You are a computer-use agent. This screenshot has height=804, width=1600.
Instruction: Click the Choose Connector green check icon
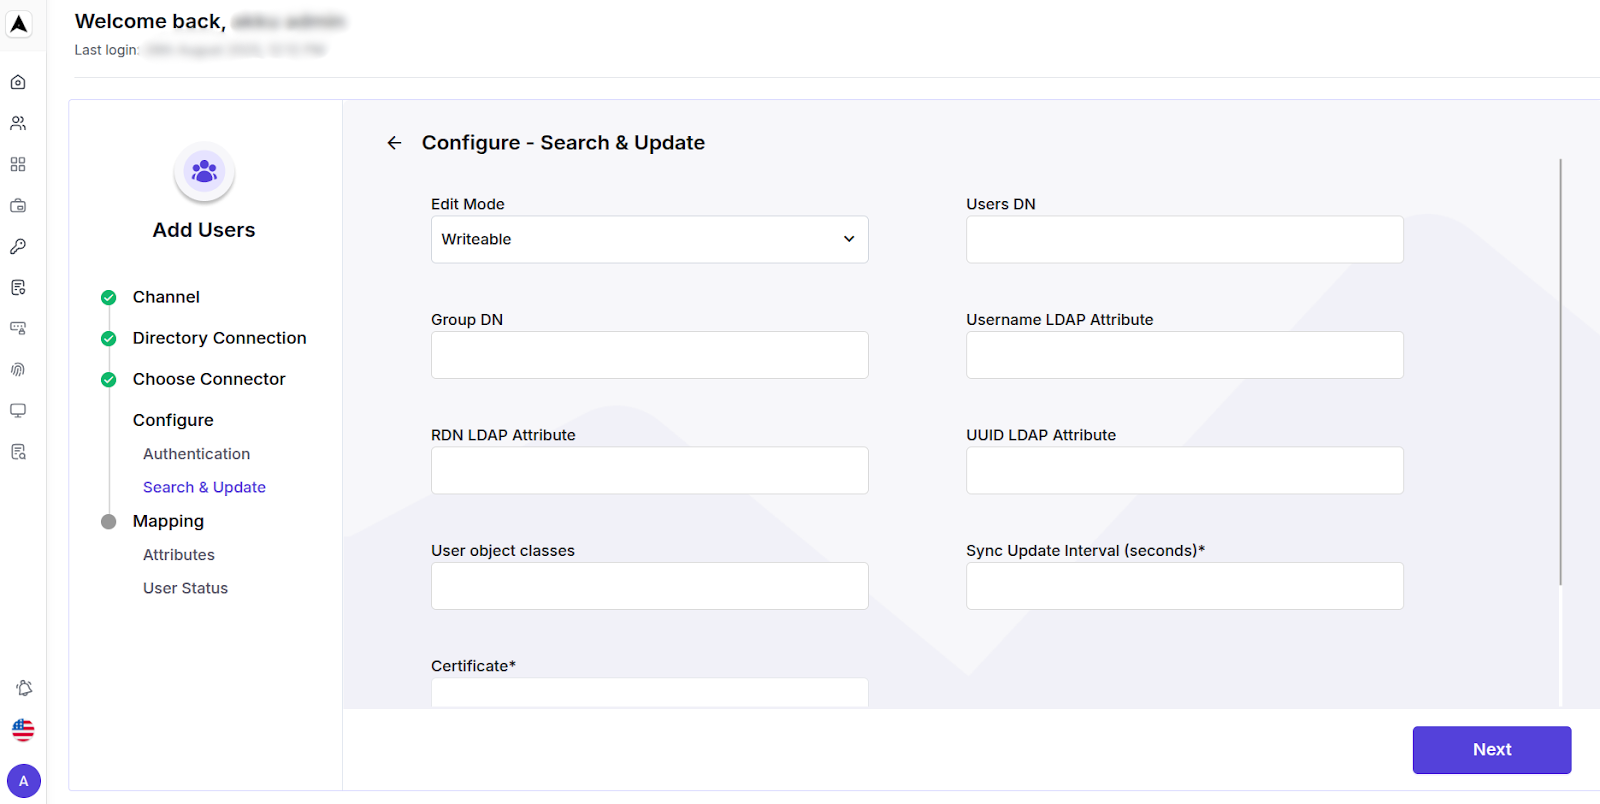coord(109,380)
